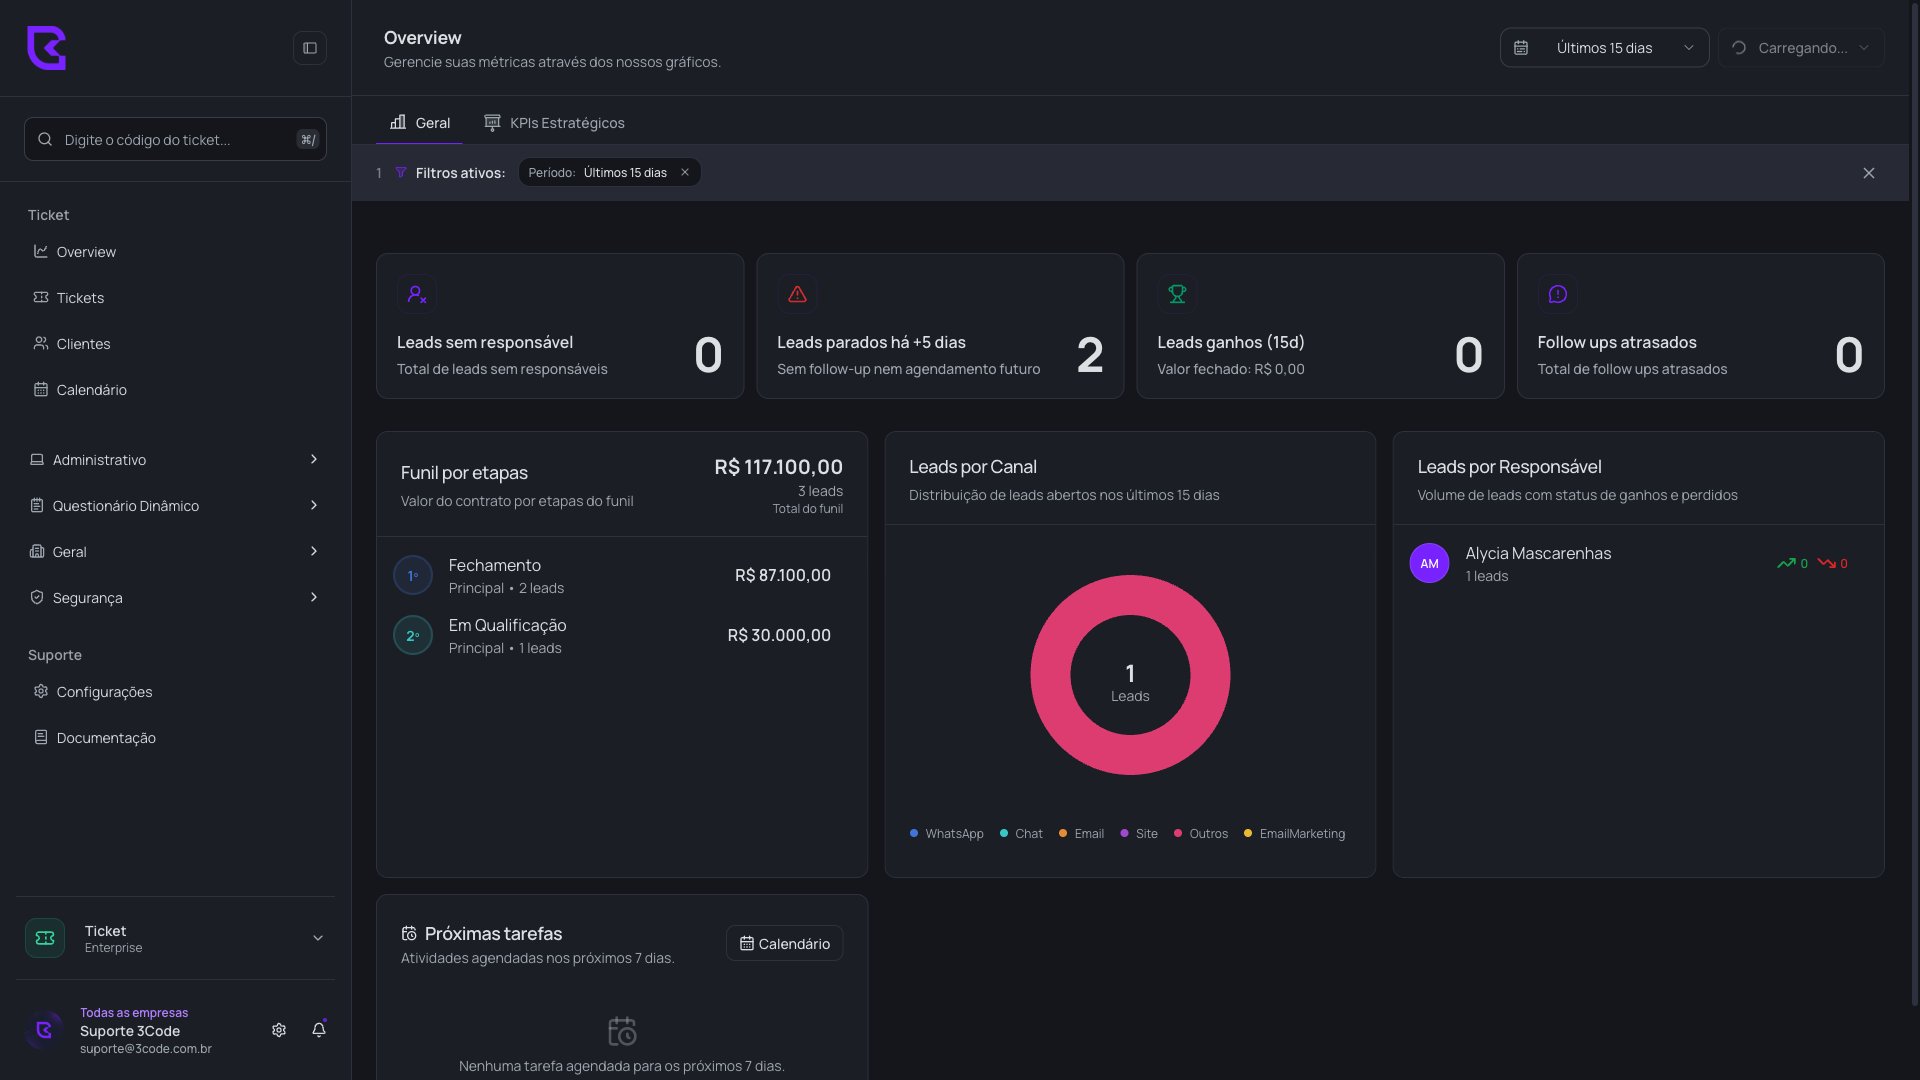
Task: Open settings gear next to Suporte 3Code
Action: 279,1030
